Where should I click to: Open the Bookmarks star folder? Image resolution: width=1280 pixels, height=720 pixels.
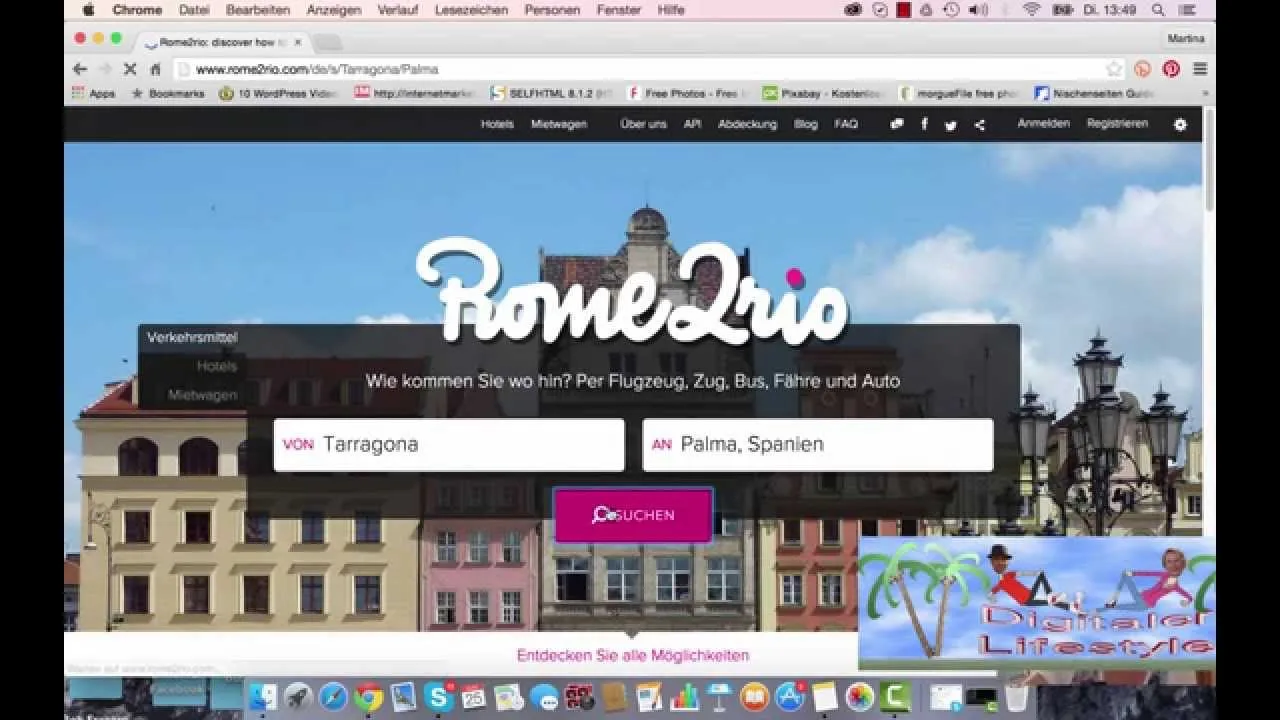pos(168,93)
